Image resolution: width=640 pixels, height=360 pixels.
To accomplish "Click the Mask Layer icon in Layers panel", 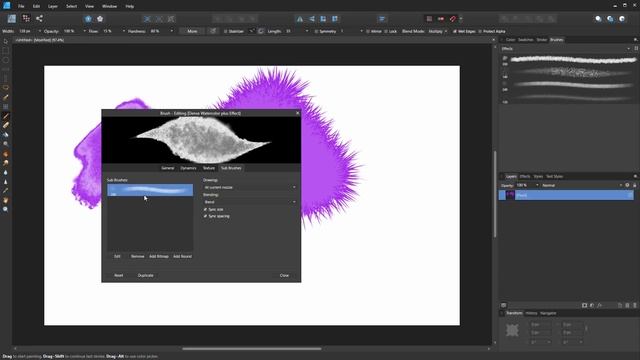I will tap(584, 305).
